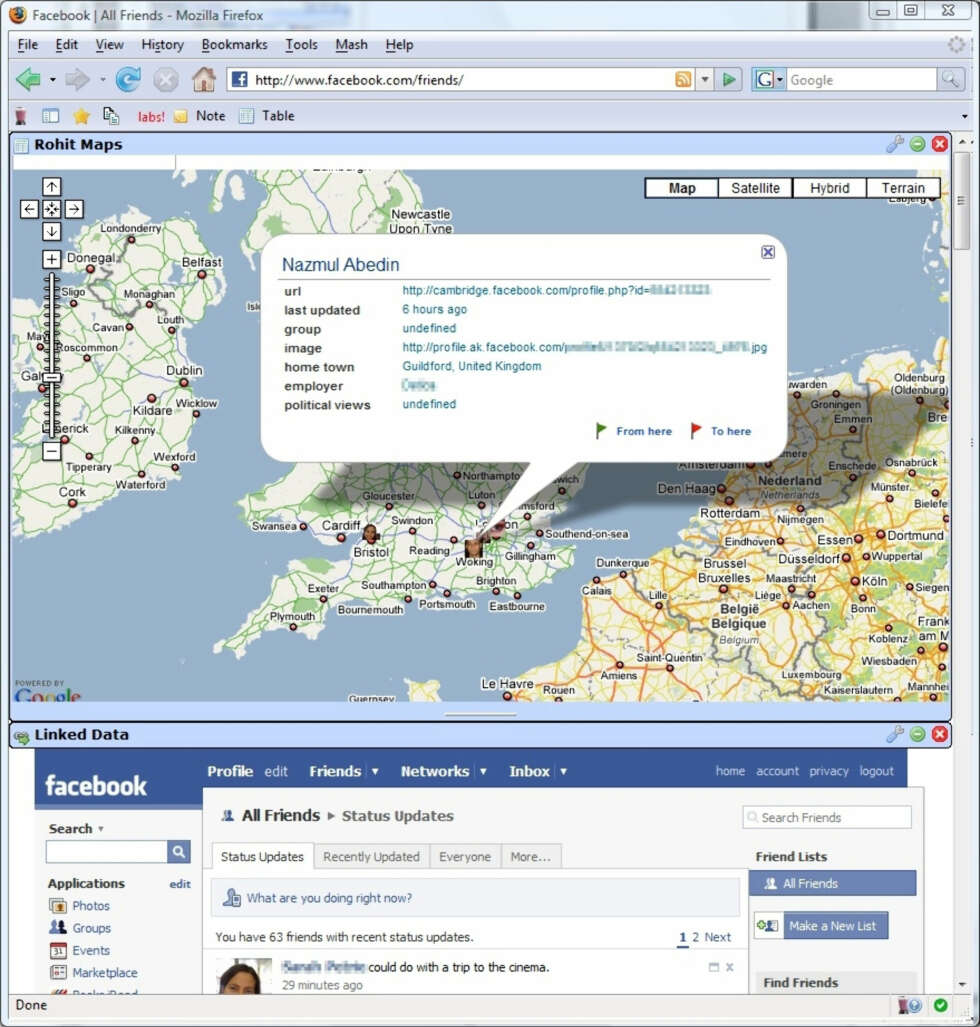Open the search engine selector dropdown
Viewport: 980px width, 1027px height.
click(x=780, y=80)
